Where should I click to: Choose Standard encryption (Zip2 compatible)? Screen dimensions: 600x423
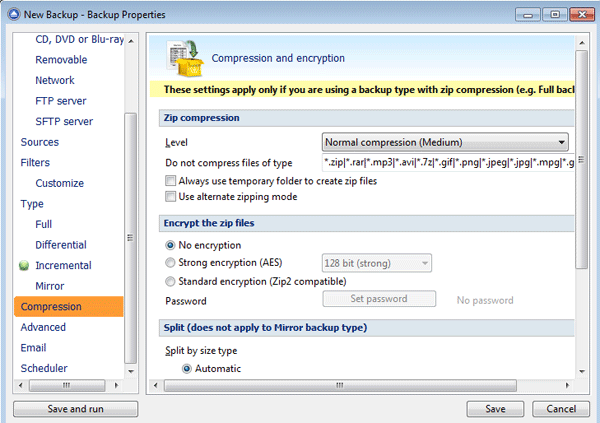[170, 282]
